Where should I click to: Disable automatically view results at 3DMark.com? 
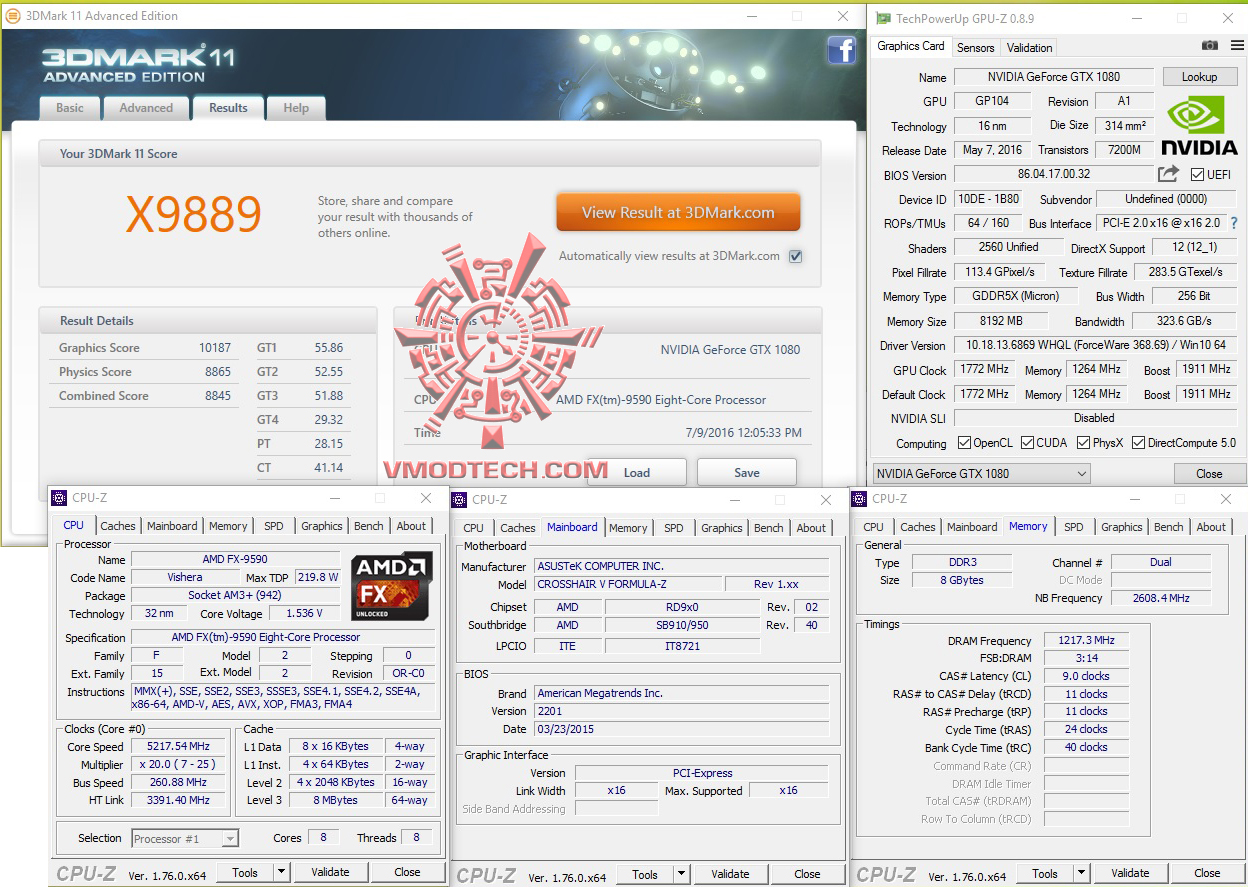pos(795,256)
